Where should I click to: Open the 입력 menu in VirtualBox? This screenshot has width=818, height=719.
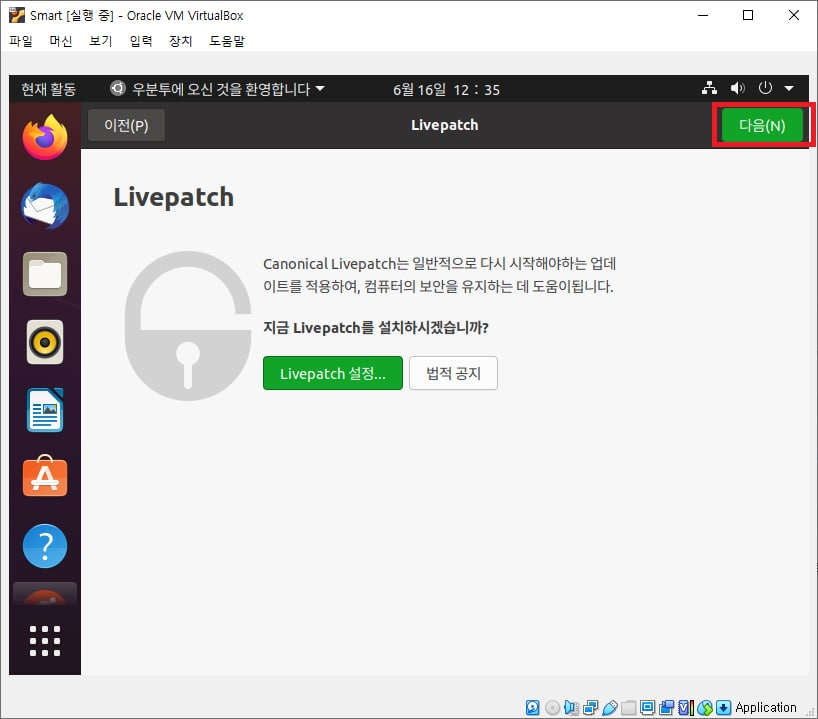(x=141, y=41)
